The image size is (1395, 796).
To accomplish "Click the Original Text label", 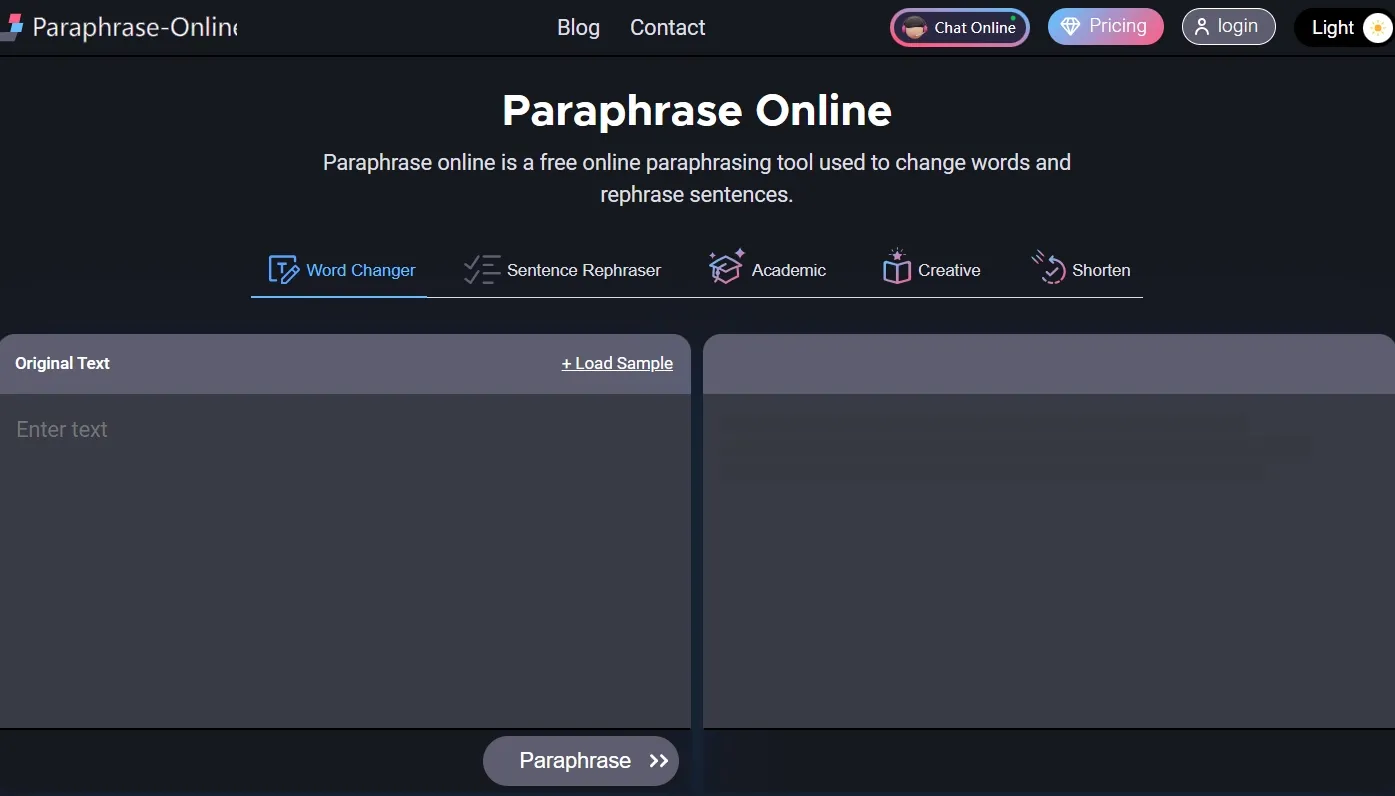I will pos(62,363).
